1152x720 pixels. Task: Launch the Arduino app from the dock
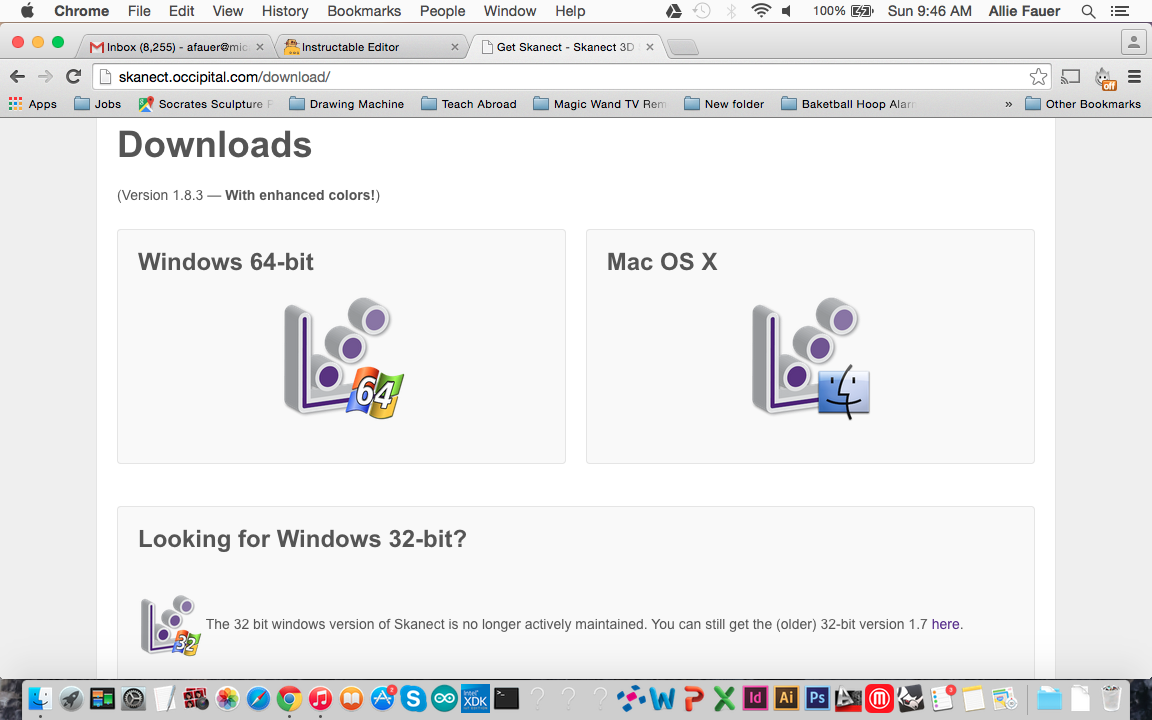pyautogui.click(x=444, y=698)
